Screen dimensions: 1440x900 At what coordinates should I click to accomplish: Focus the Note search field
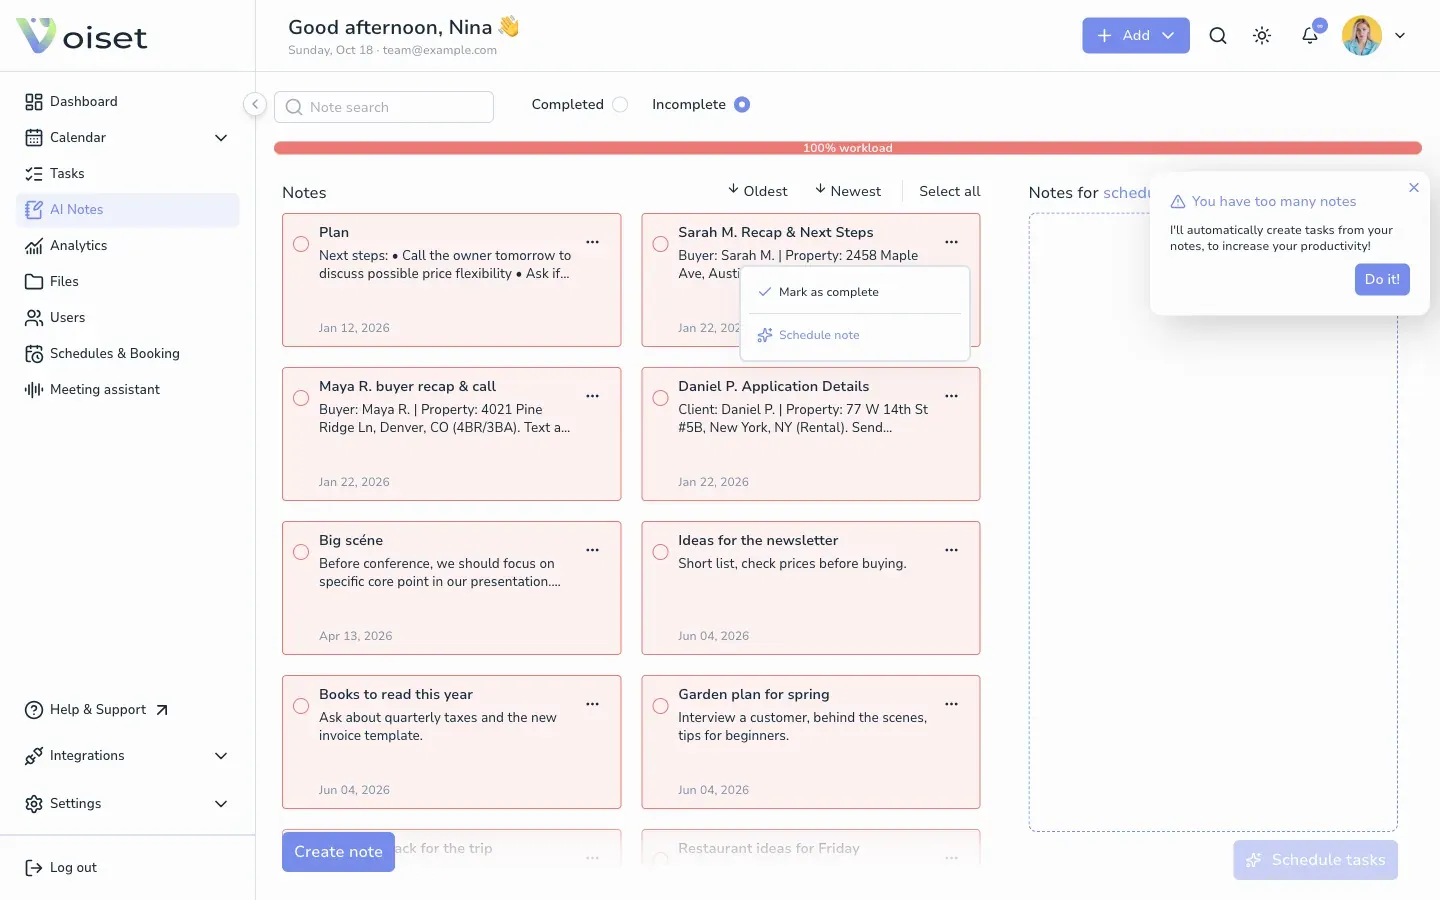[384, 107]
